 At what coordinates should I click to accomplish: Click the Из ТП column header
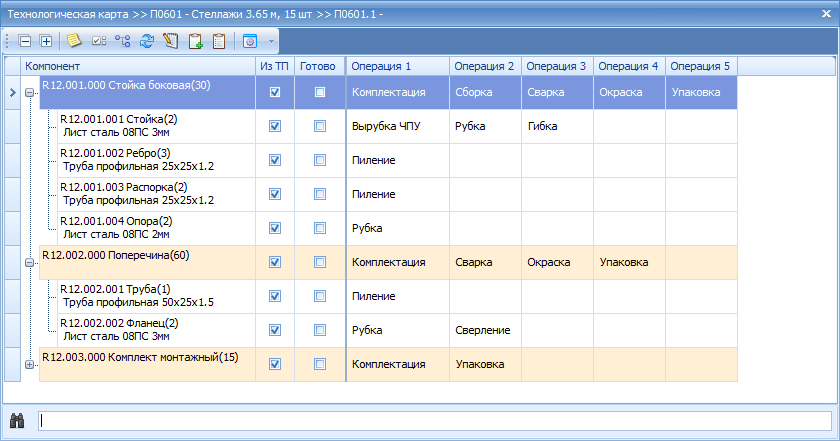[275, 66]
